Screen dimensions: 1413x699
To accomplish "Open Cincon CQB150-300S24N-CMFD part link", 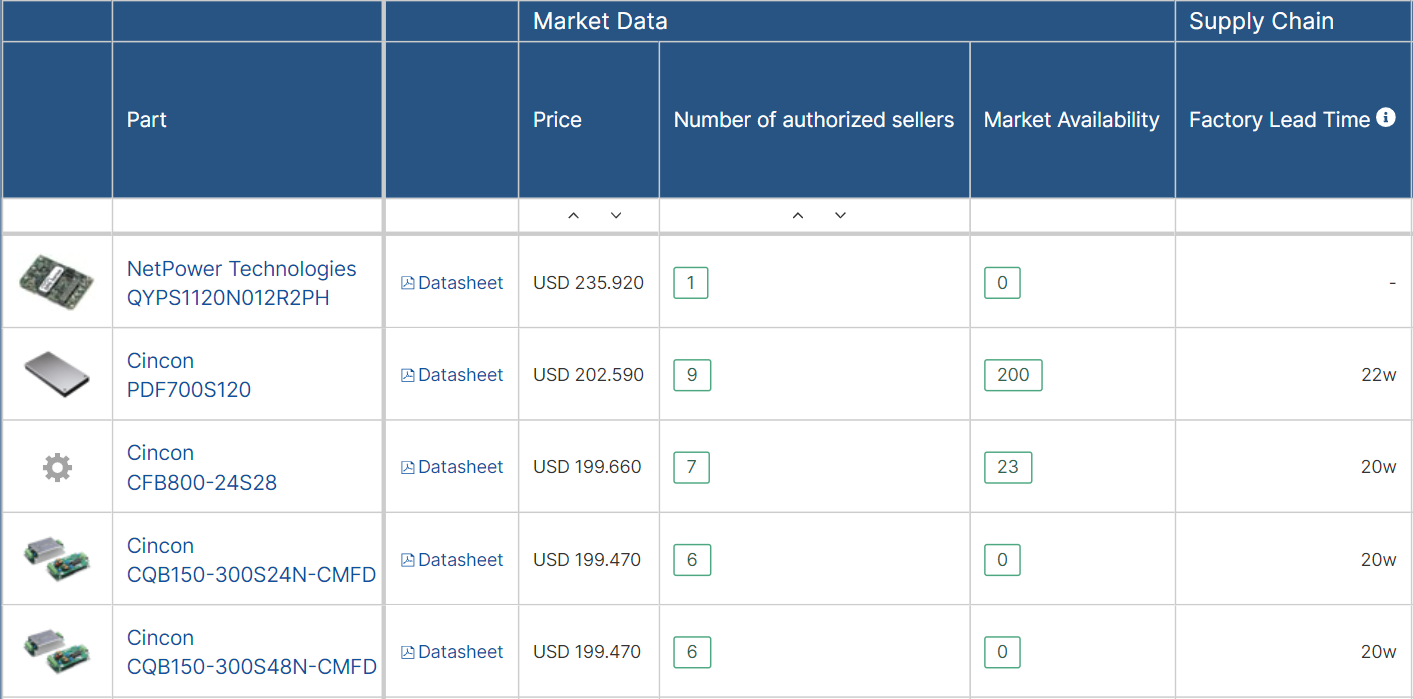I will pyautogui.click(x=251, y=560).
